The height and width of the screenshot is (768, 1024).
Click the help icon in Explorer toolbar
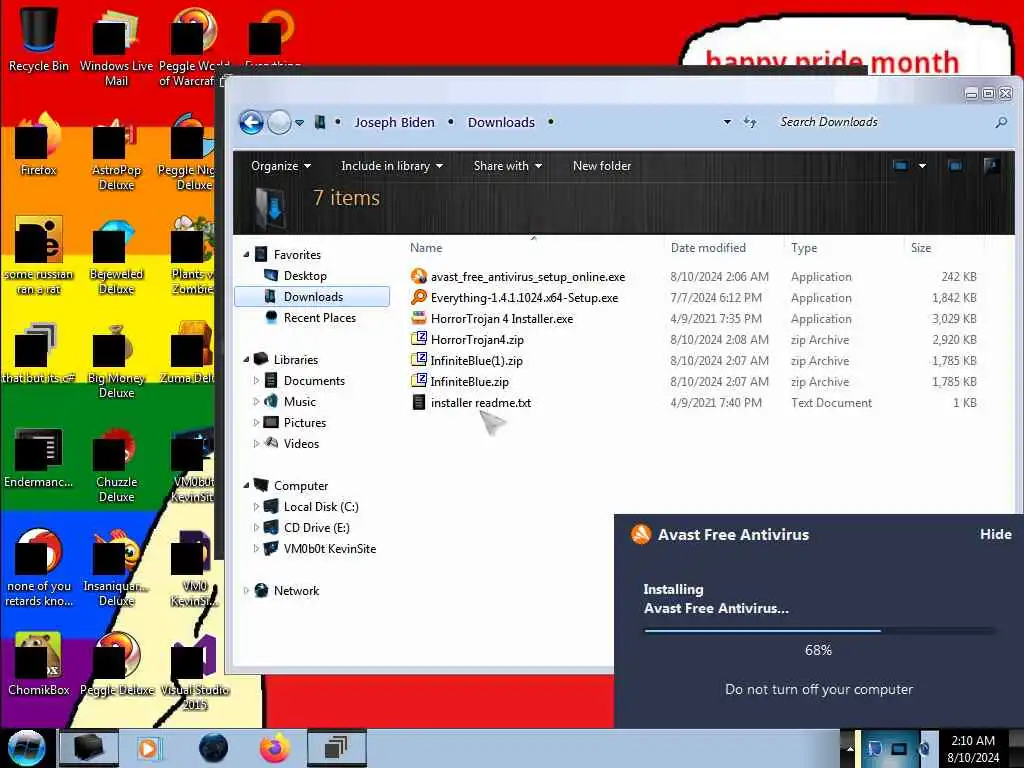991,166
